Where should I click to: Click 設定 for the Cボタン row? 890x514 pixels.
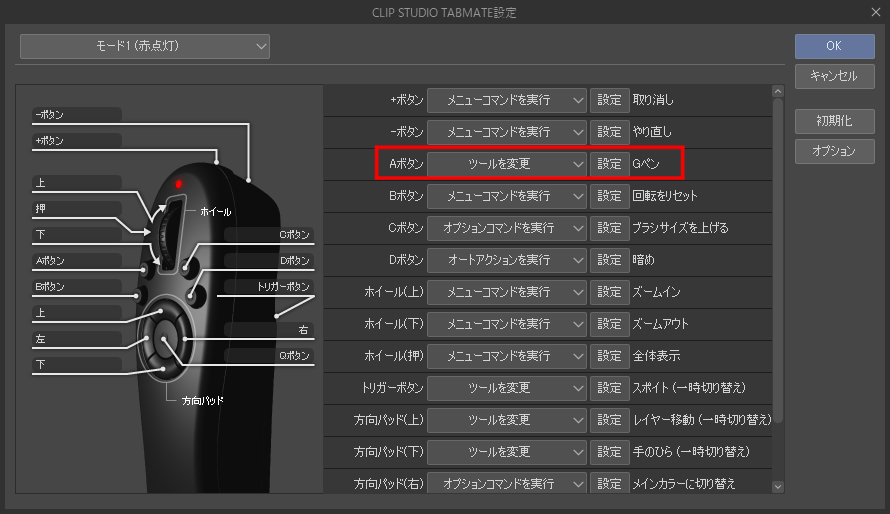point(610,228)
